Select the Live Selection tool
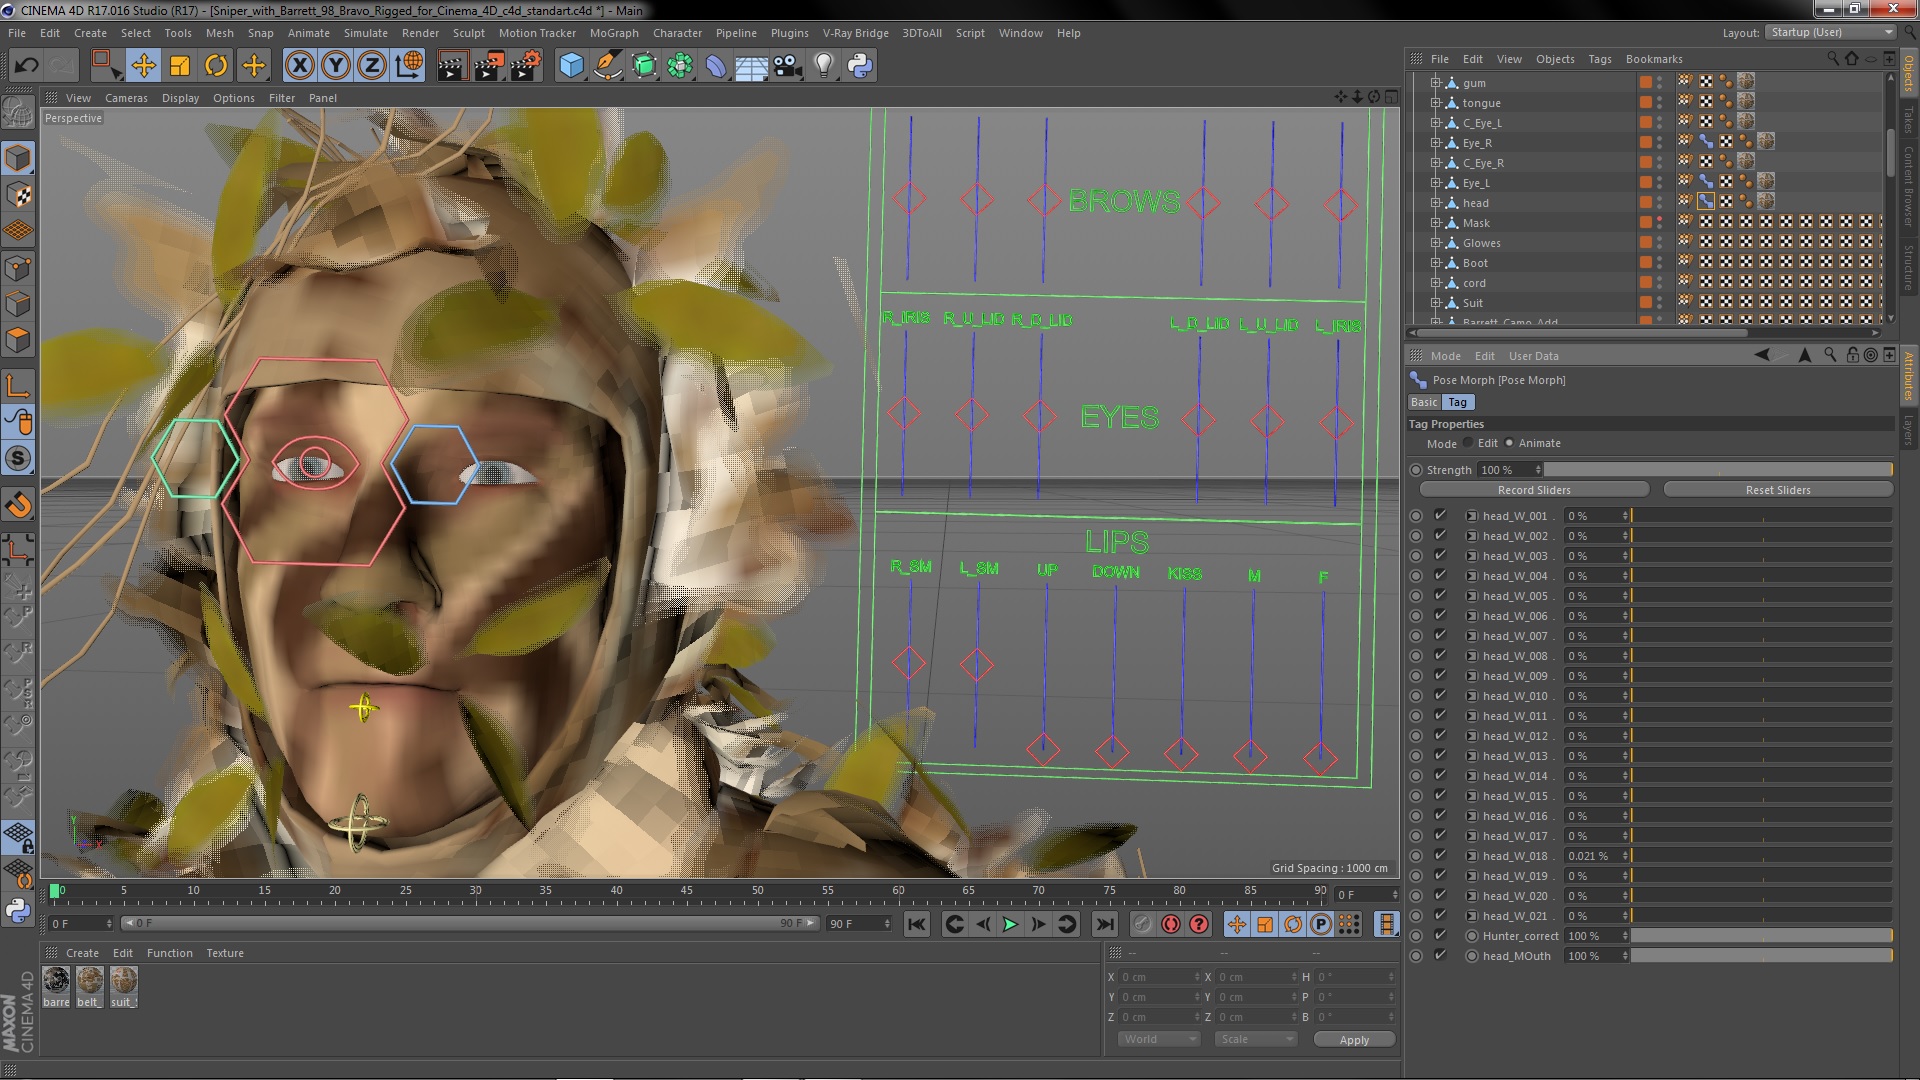 105,66
